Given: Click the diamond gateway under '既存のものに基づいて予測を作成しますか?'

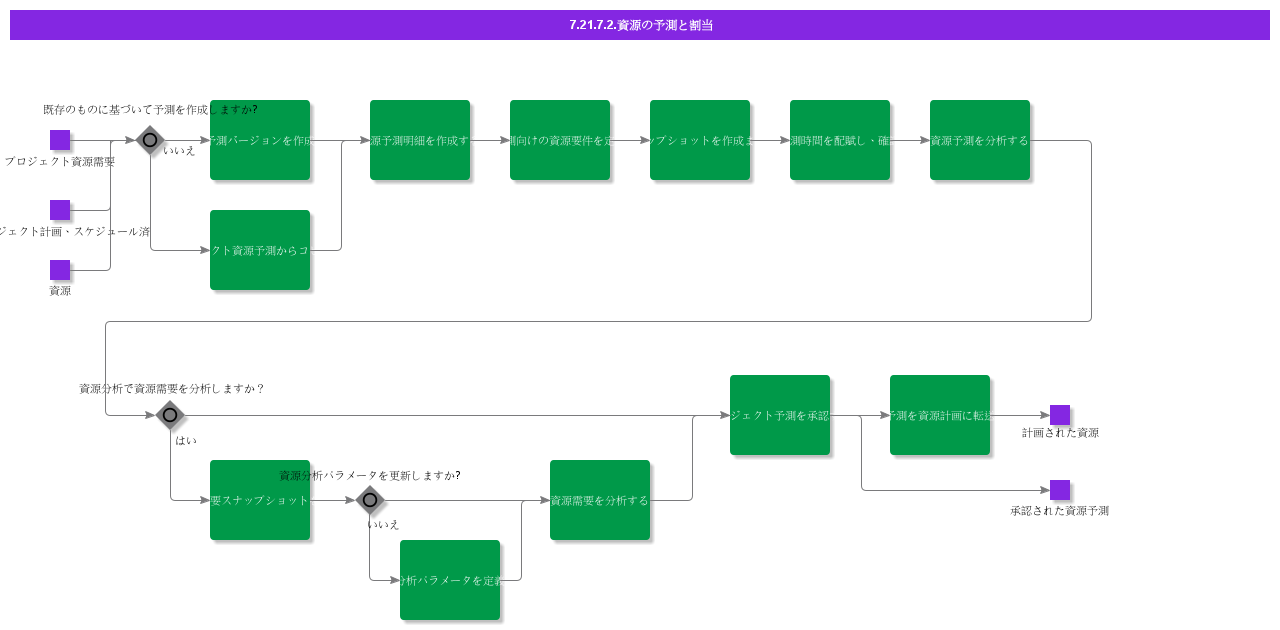Looking at the screenshot, I should 150,140.
